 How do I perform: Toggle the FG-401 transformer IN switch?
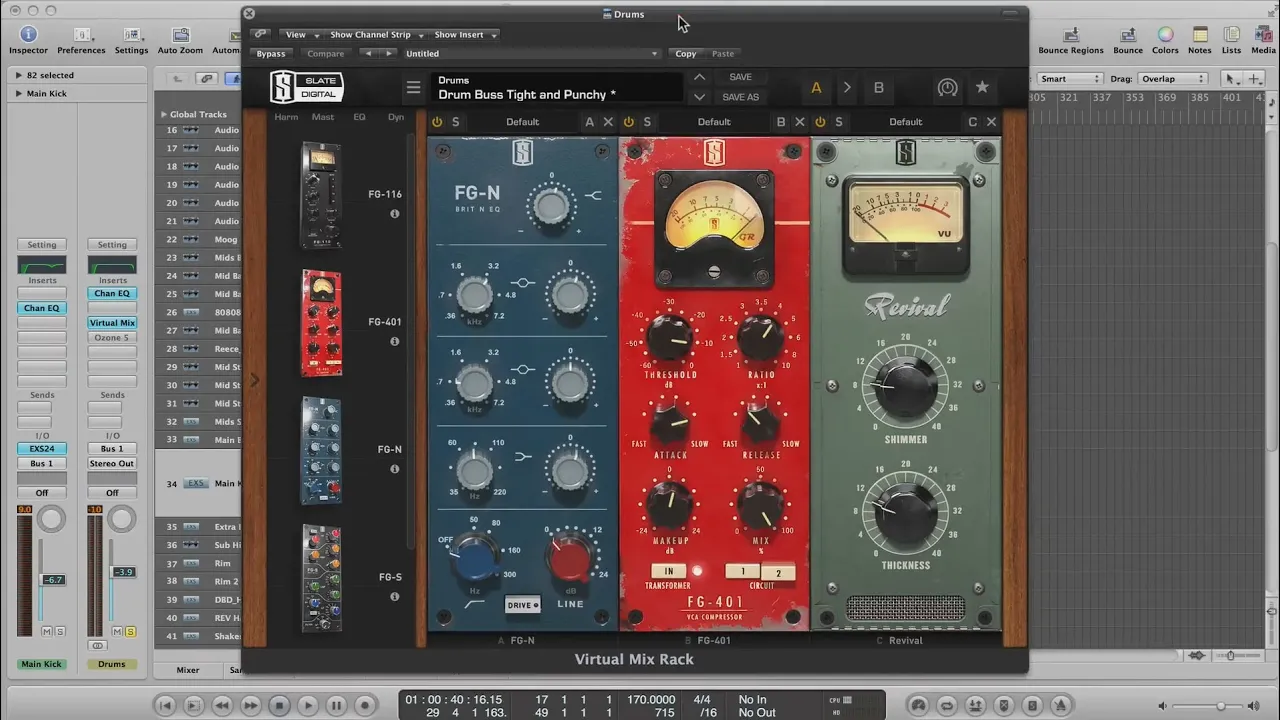(x=668, y=571)
